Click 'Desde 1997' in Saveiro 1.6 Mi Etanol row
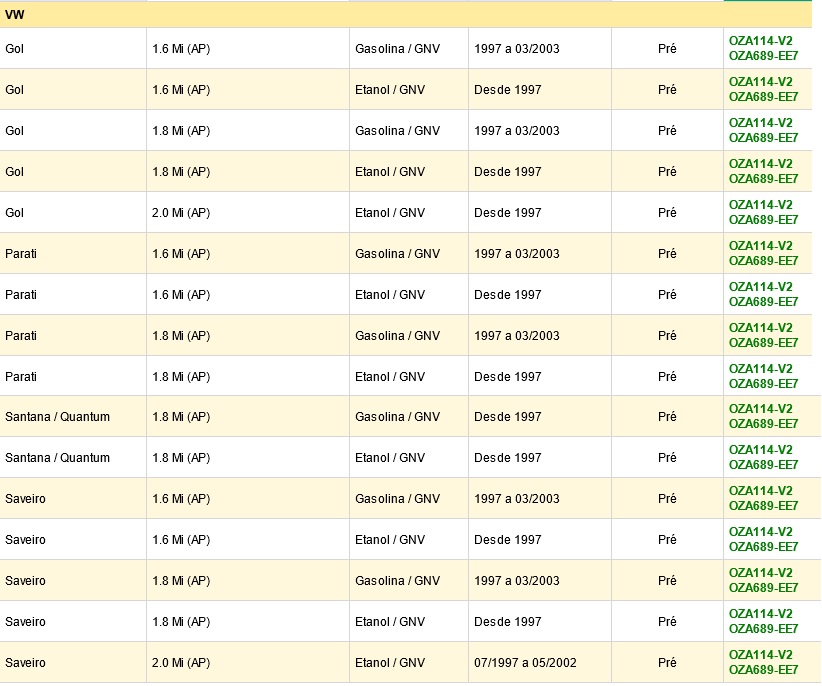 pos(507,540)
